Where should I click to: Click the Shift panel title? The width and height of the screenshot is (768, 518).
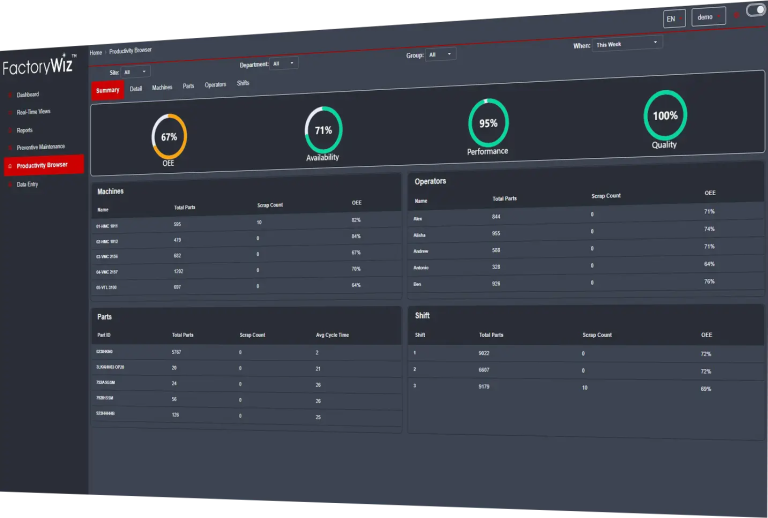pos(422,315)
